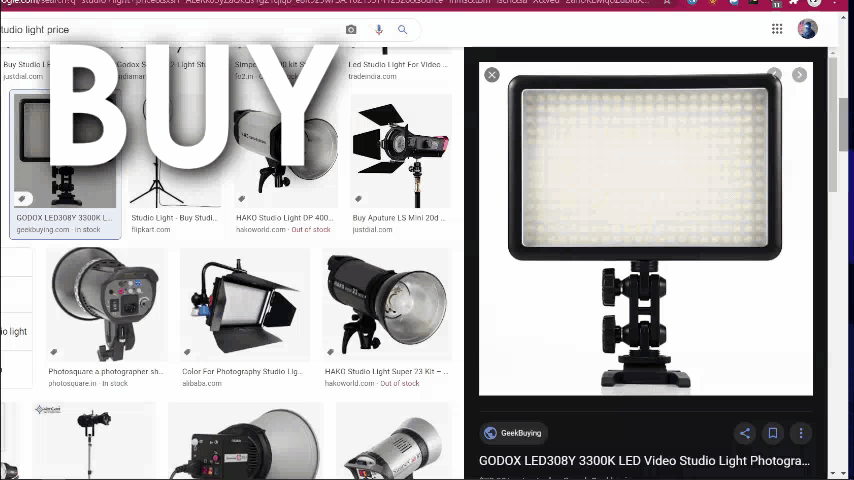Open GODOX LED308Y 3300K title link
This screenshot has width=854, height=480.
point(644,461)
